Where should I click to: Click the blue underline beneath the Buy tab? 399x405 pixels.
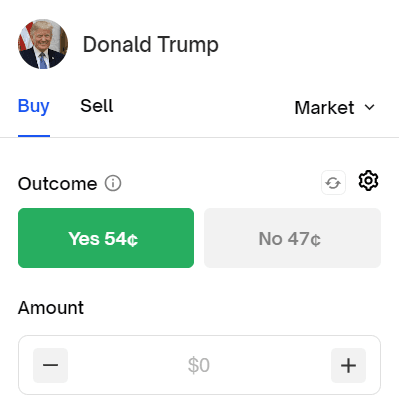[x=34, y=136]
